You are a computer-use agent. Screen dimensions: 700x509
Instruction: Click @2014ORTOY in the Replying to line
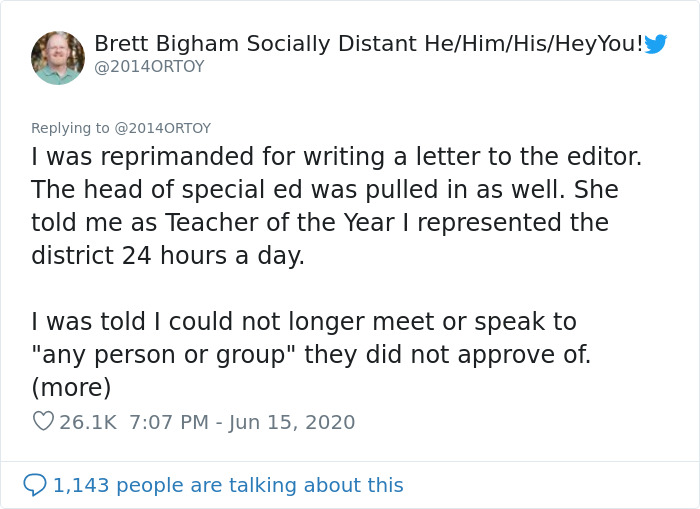(162, 128)
